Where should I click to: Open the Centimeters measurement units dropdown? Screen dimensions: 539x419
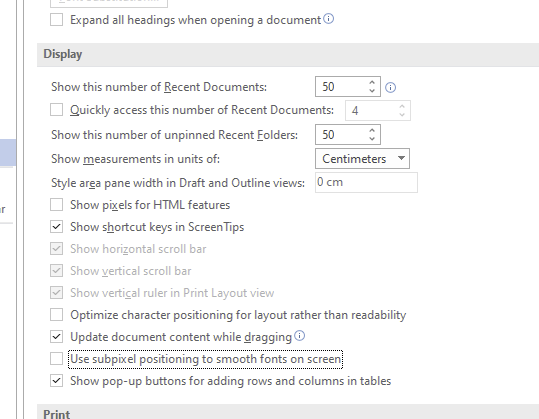[x=362, y=158]
